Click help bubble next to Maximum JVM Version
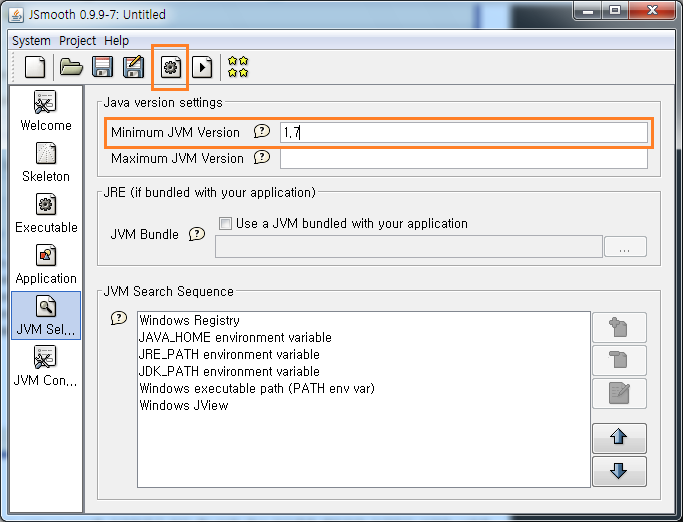 click(262, 157)
